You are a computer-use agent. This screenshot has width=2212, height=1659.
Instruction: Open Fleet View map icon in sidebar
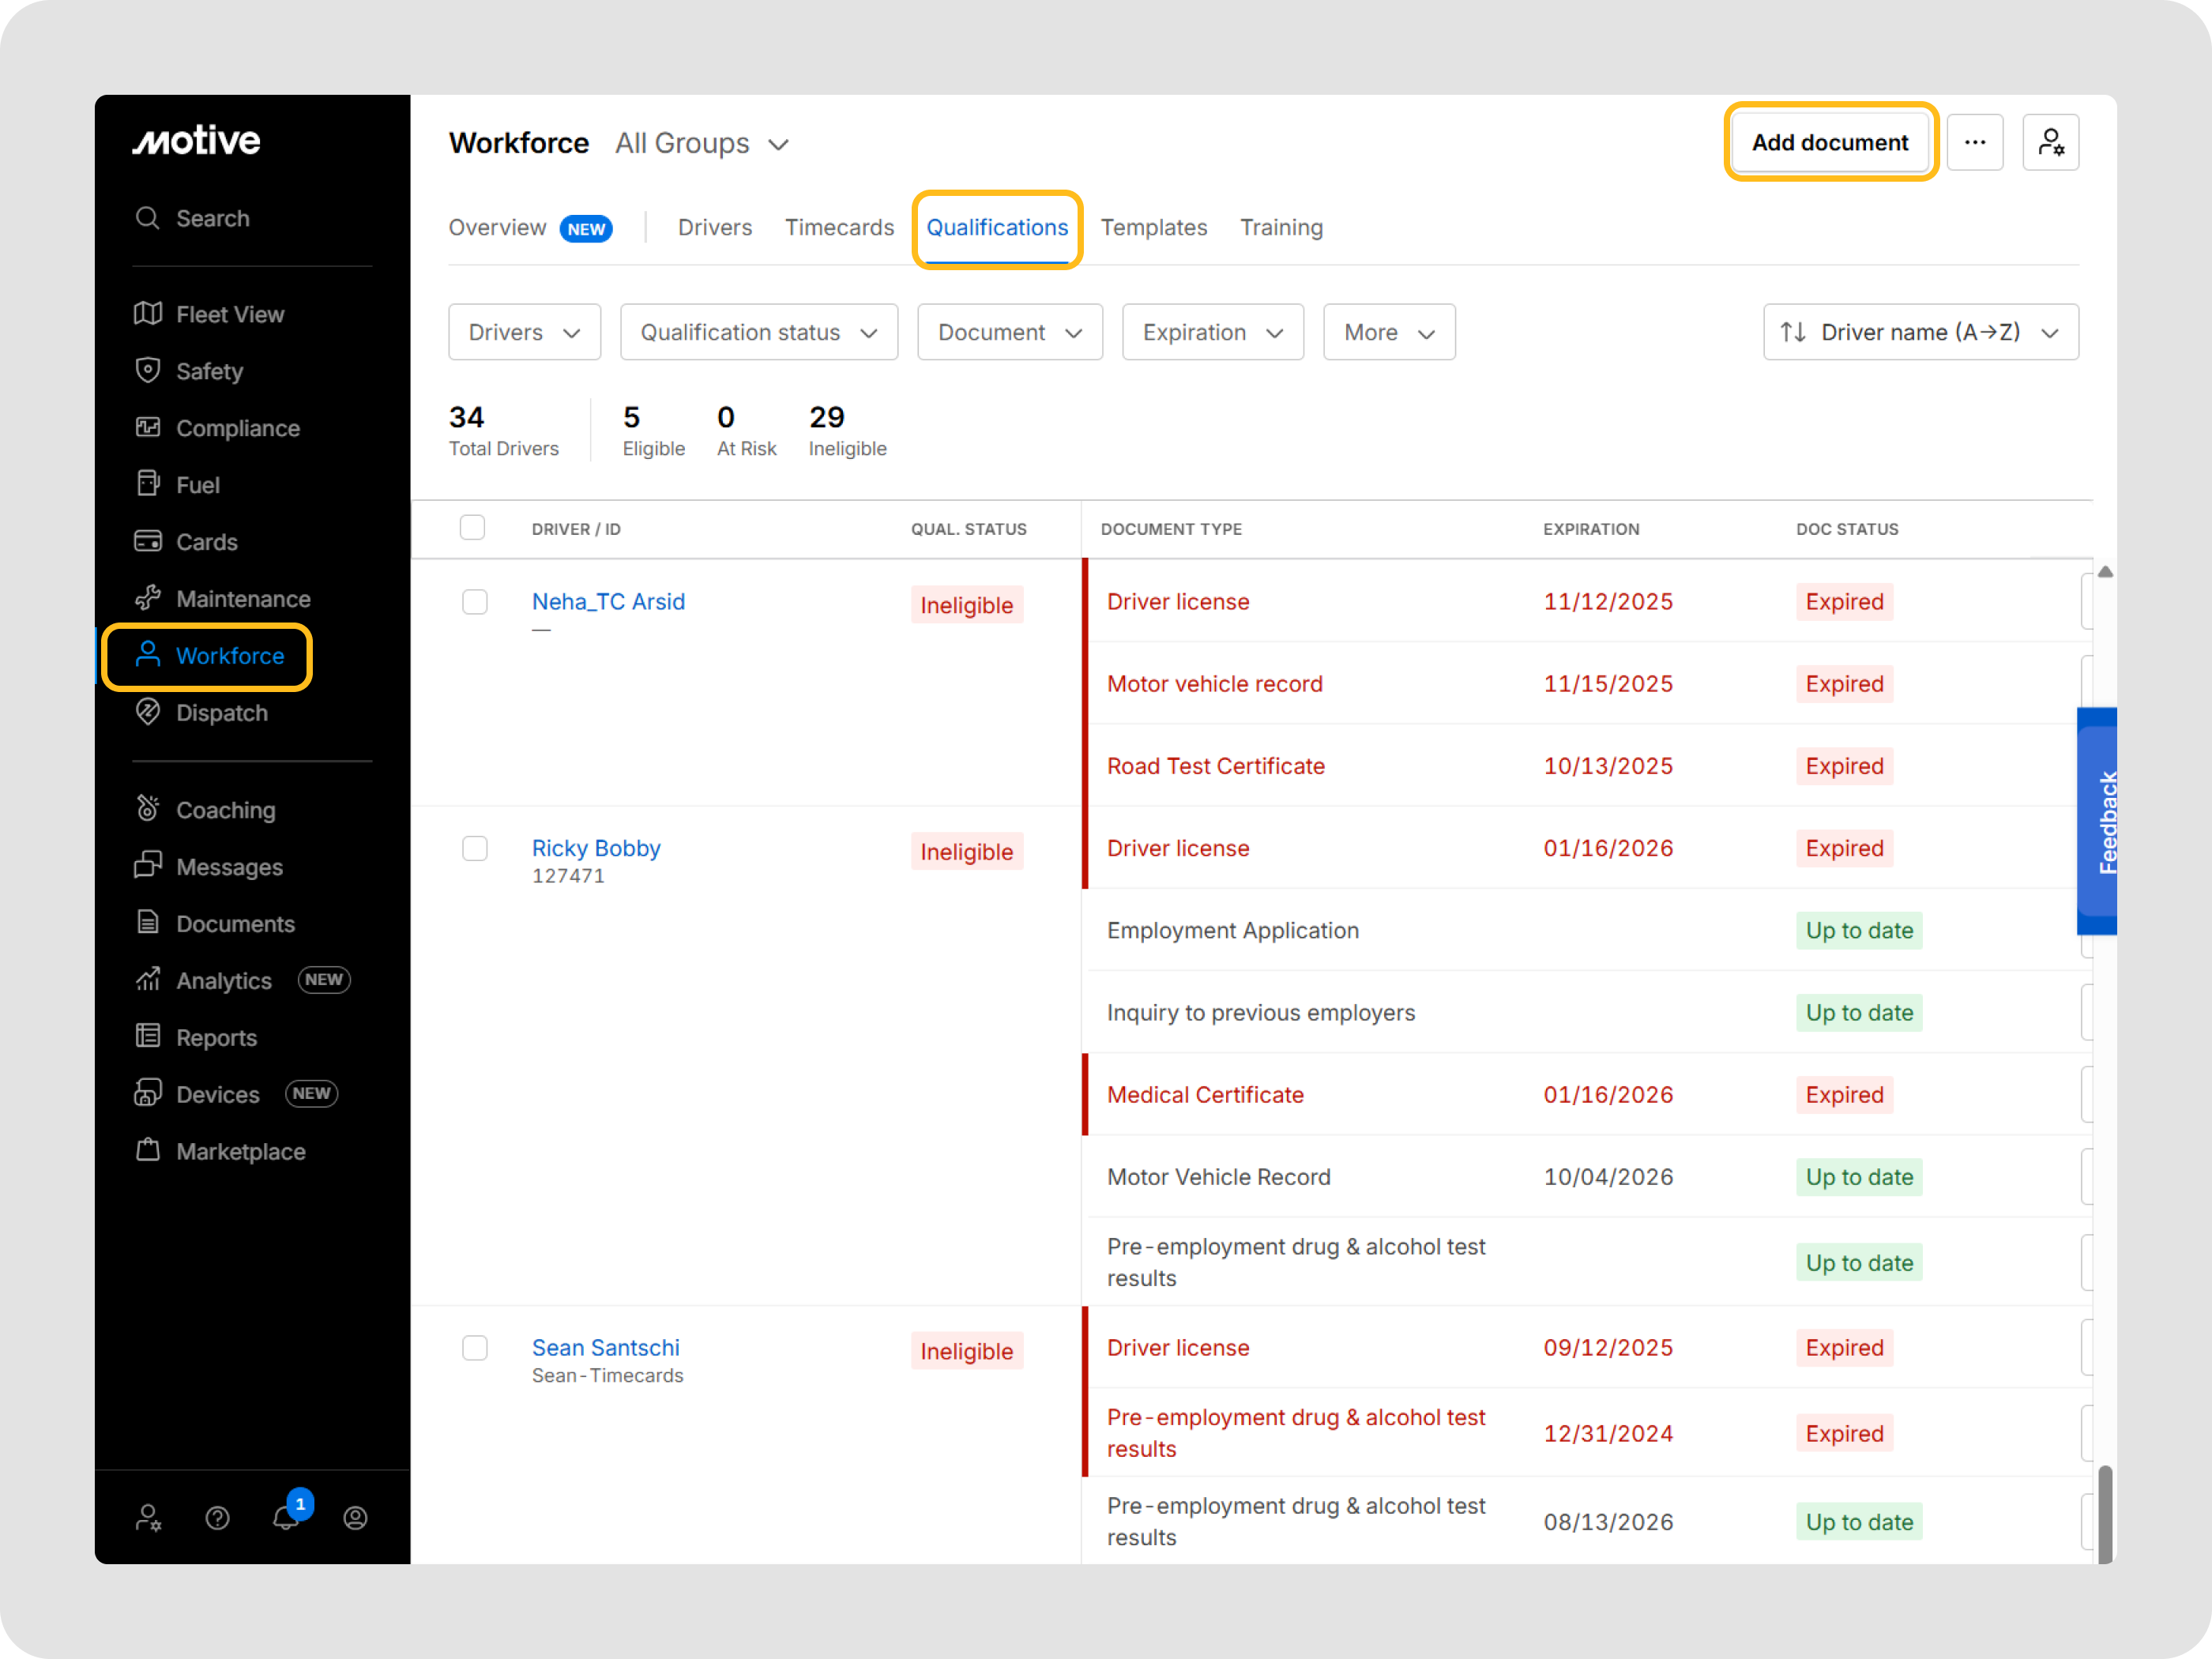click(148, 314)
